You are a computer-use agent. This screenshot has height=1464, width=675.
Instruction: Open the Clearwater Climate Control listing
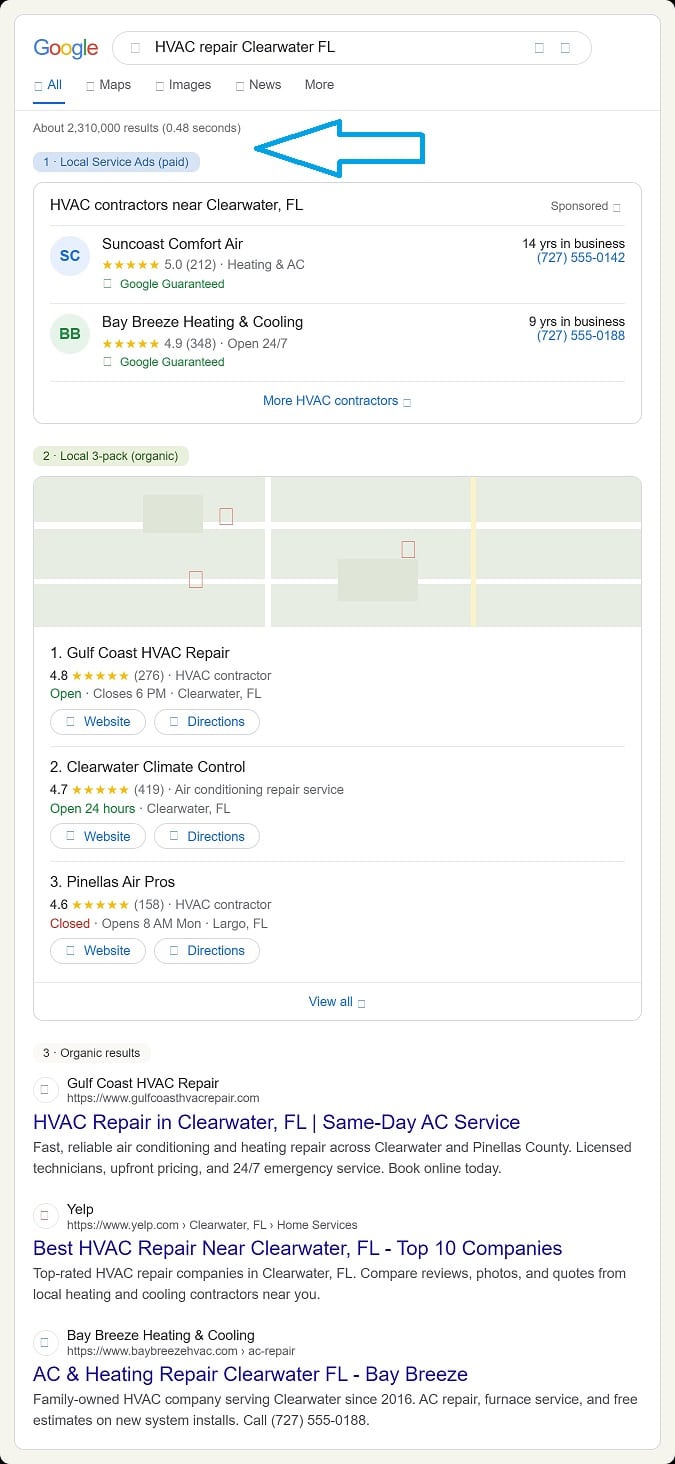148,767
